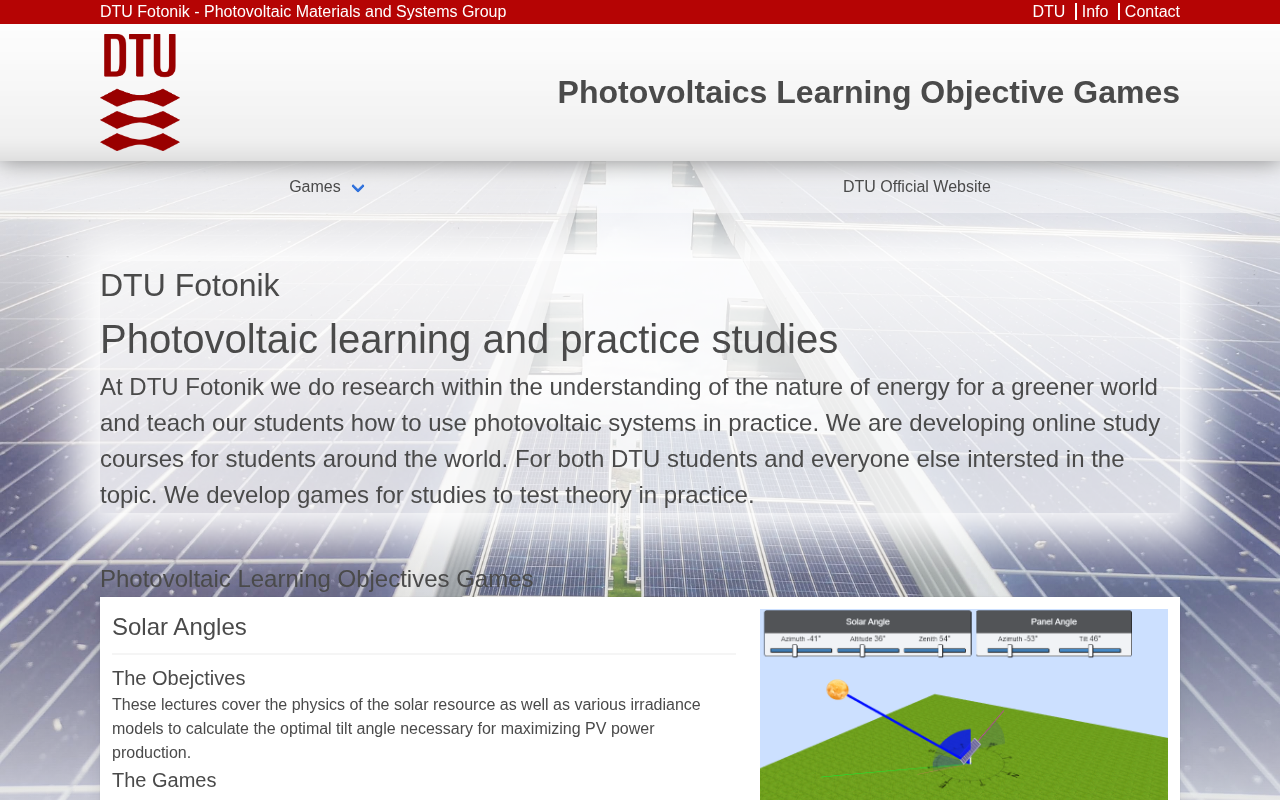Viewport: 1280px width, 800px height.
Task: Click the Solar Angles heading
Action: 179,627
